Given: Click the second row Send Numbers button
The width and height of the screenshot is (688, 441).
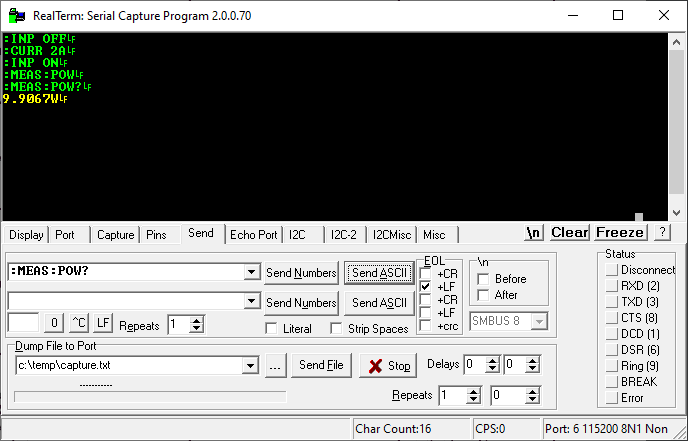Looking at the screenshot, I should click(301, 303).
